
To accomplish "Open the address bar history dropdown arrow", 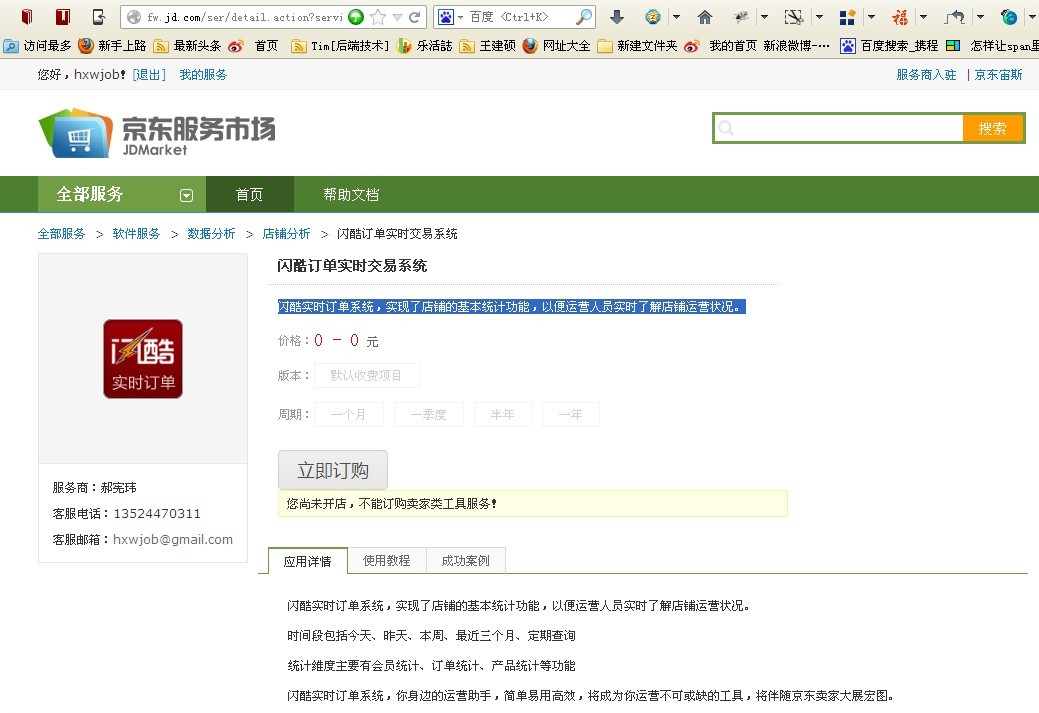I will pos(398,18).
